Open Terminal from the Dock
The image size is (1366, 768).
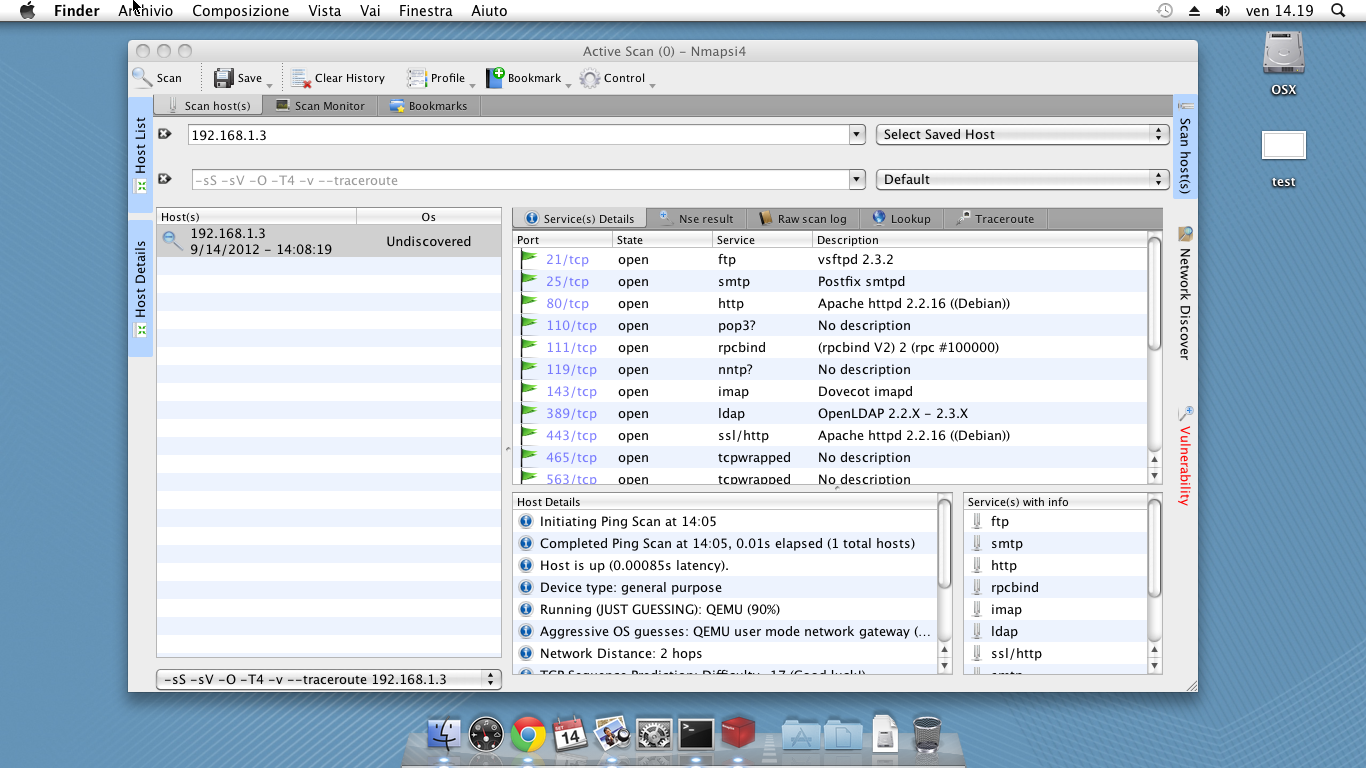coord(696,735)
